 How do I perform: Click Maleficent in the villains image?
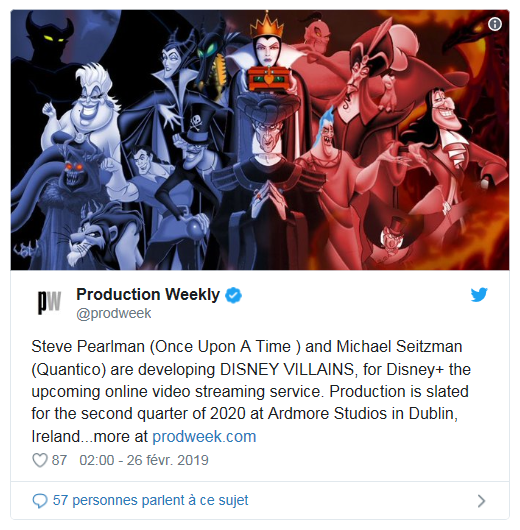coord(172,78)
